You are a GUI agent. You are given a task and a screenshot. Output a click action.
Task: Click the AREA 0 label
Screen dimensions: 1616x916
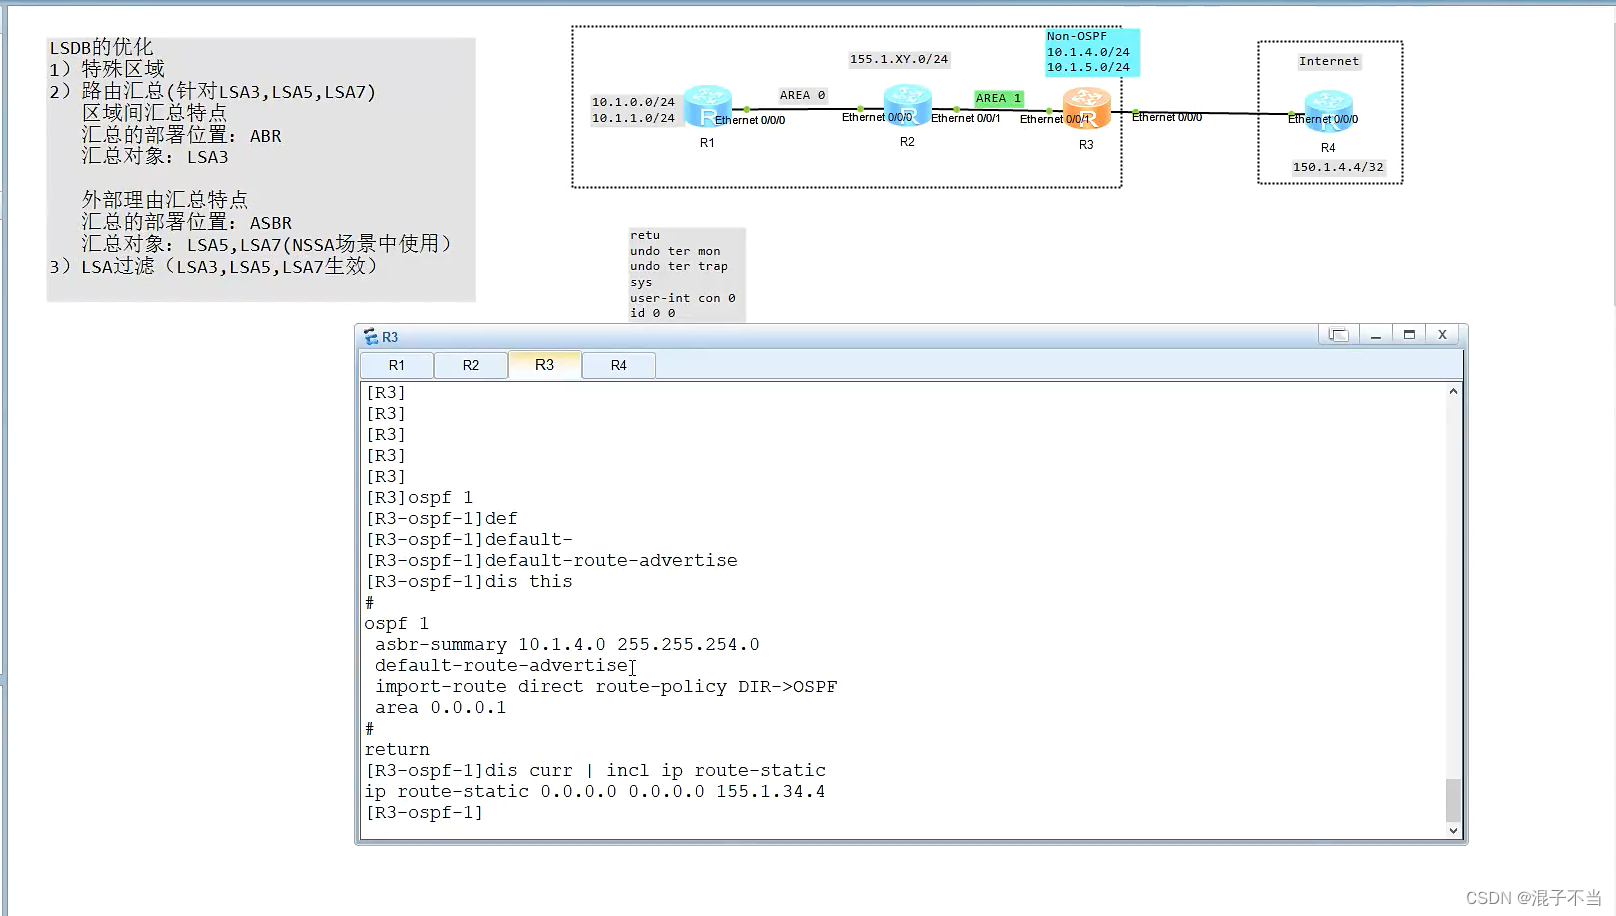803,95
